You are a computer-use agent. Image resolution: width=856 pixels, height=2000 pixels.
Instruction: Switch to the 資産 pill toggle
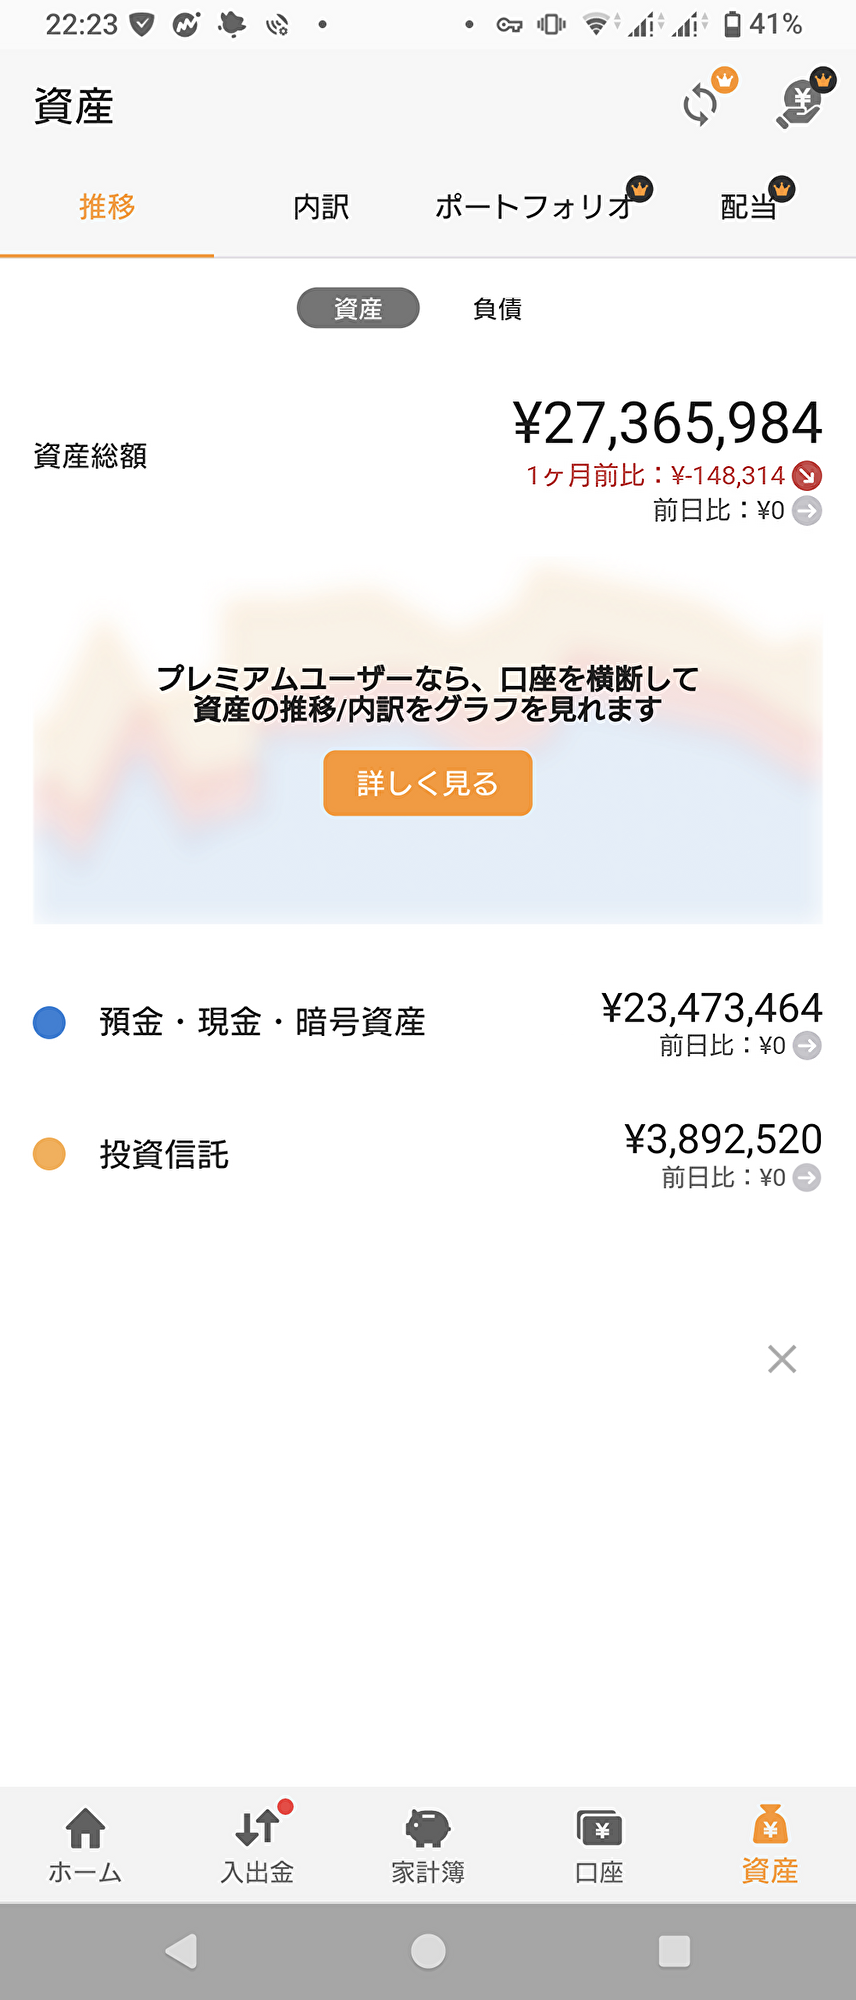pyautogui.click(x=358, y=308)
